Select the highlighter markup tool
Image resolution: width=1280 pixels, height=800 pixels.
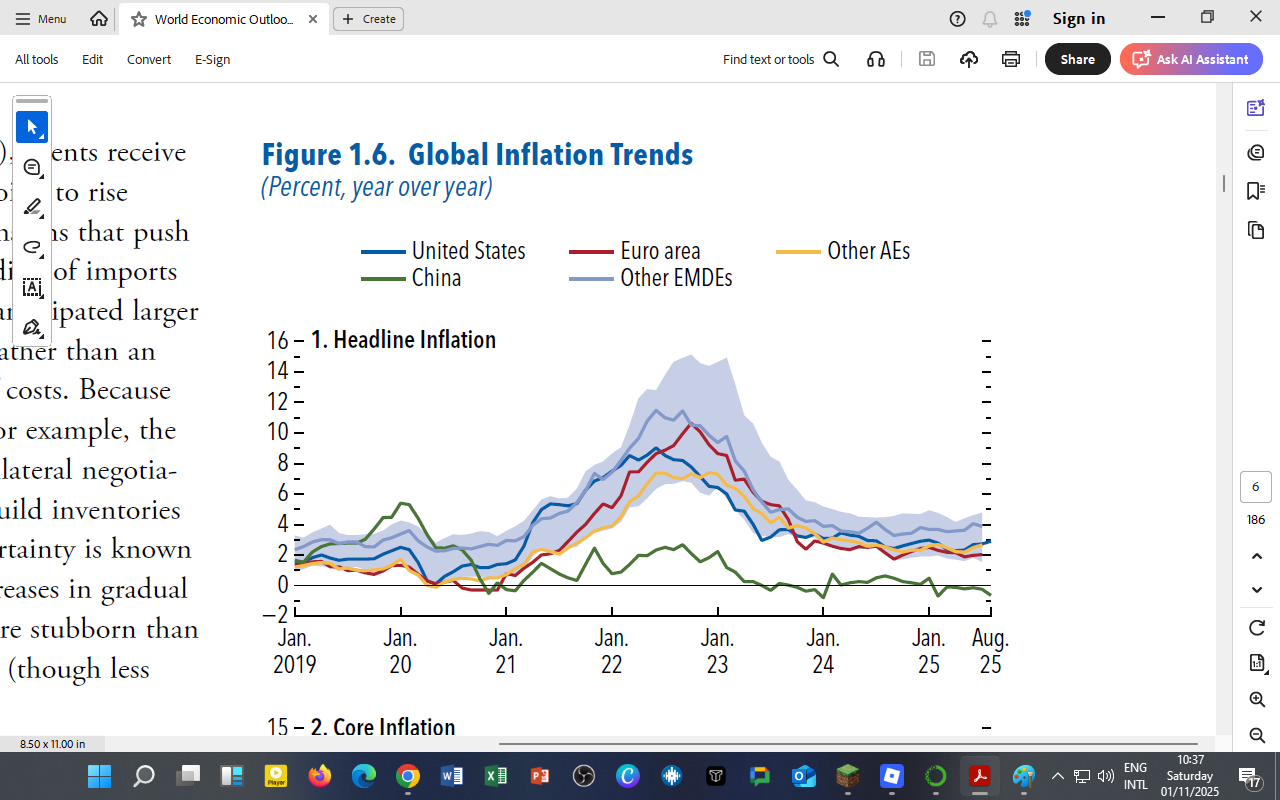coord(32,206)
